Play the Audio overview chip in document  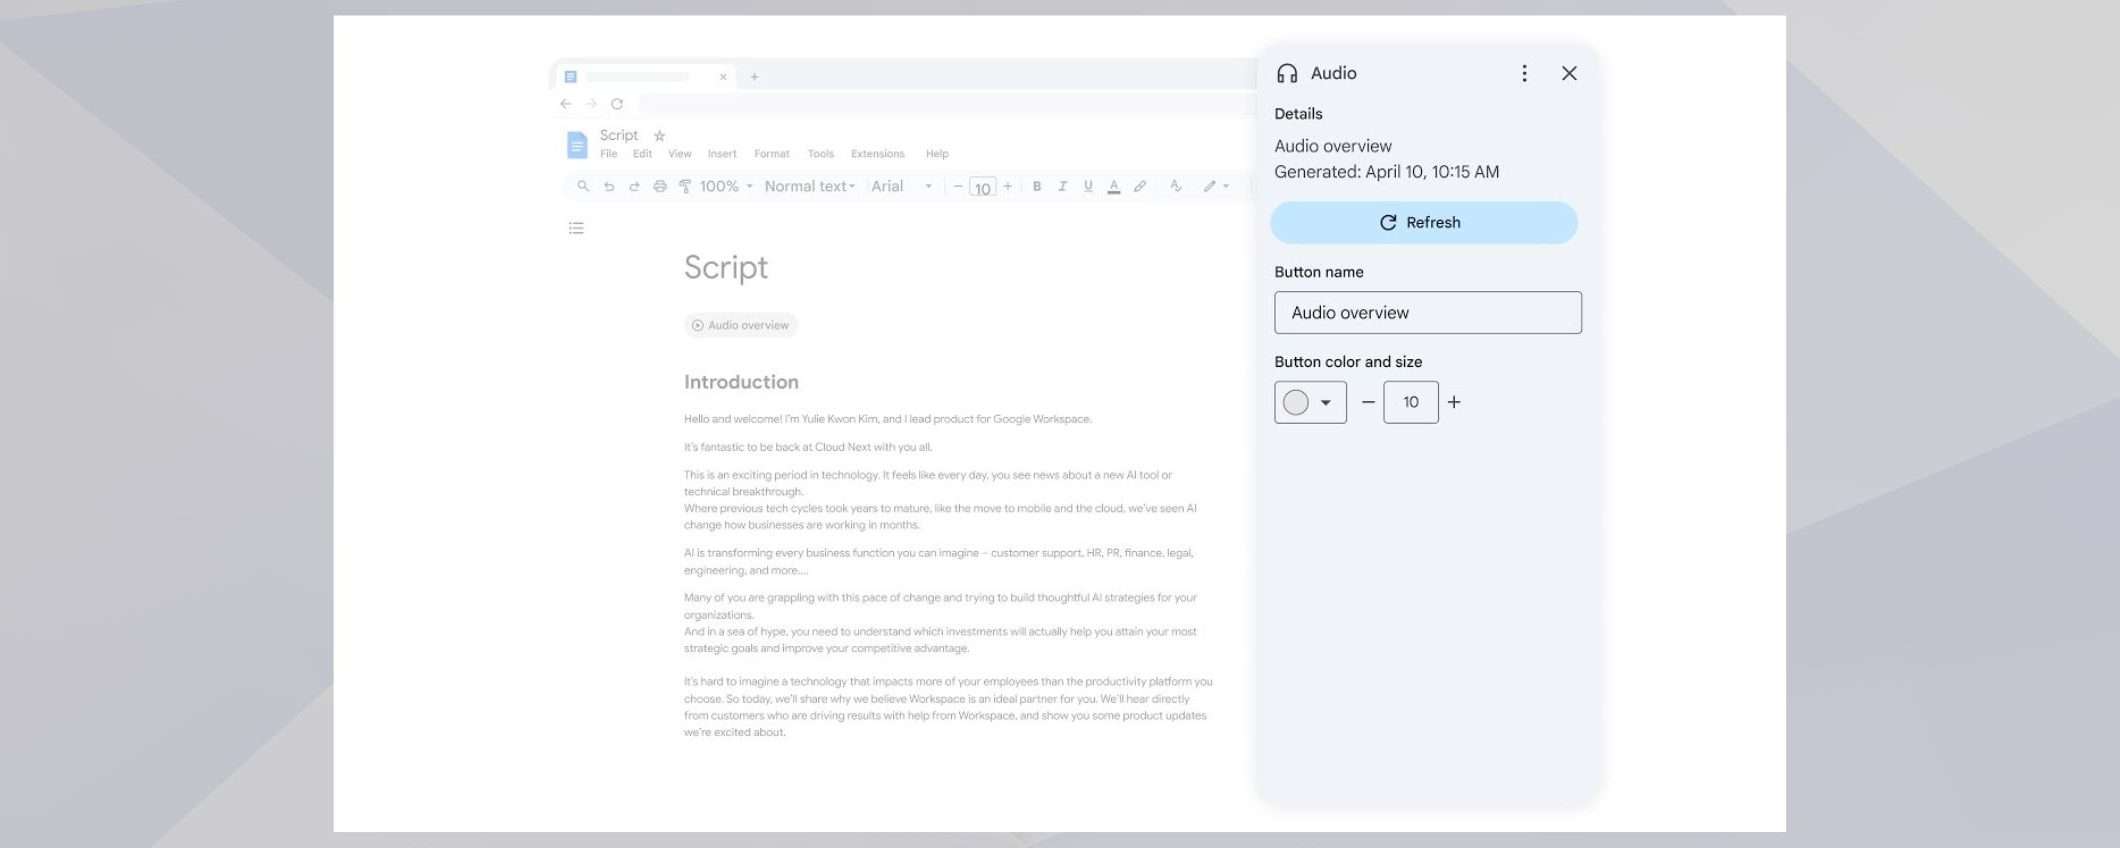[741, 325]
